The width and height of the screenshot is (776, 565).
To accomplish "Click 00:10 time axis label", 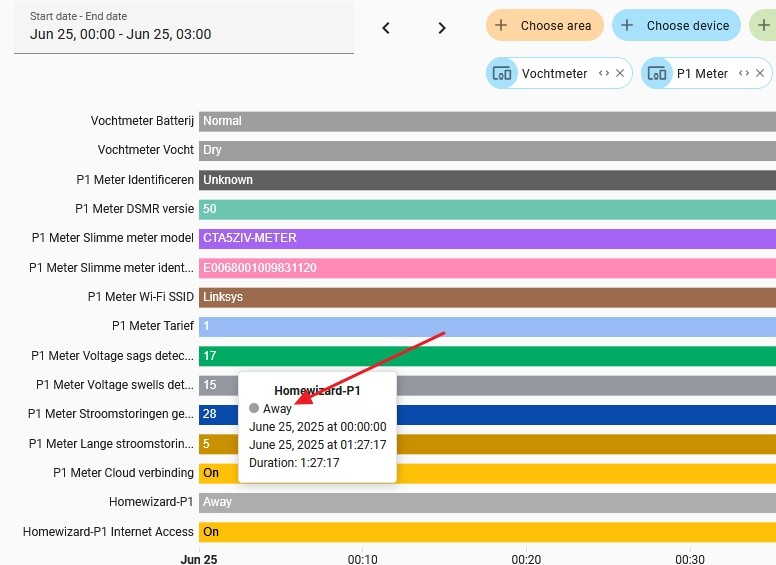I will coord(362,560).
